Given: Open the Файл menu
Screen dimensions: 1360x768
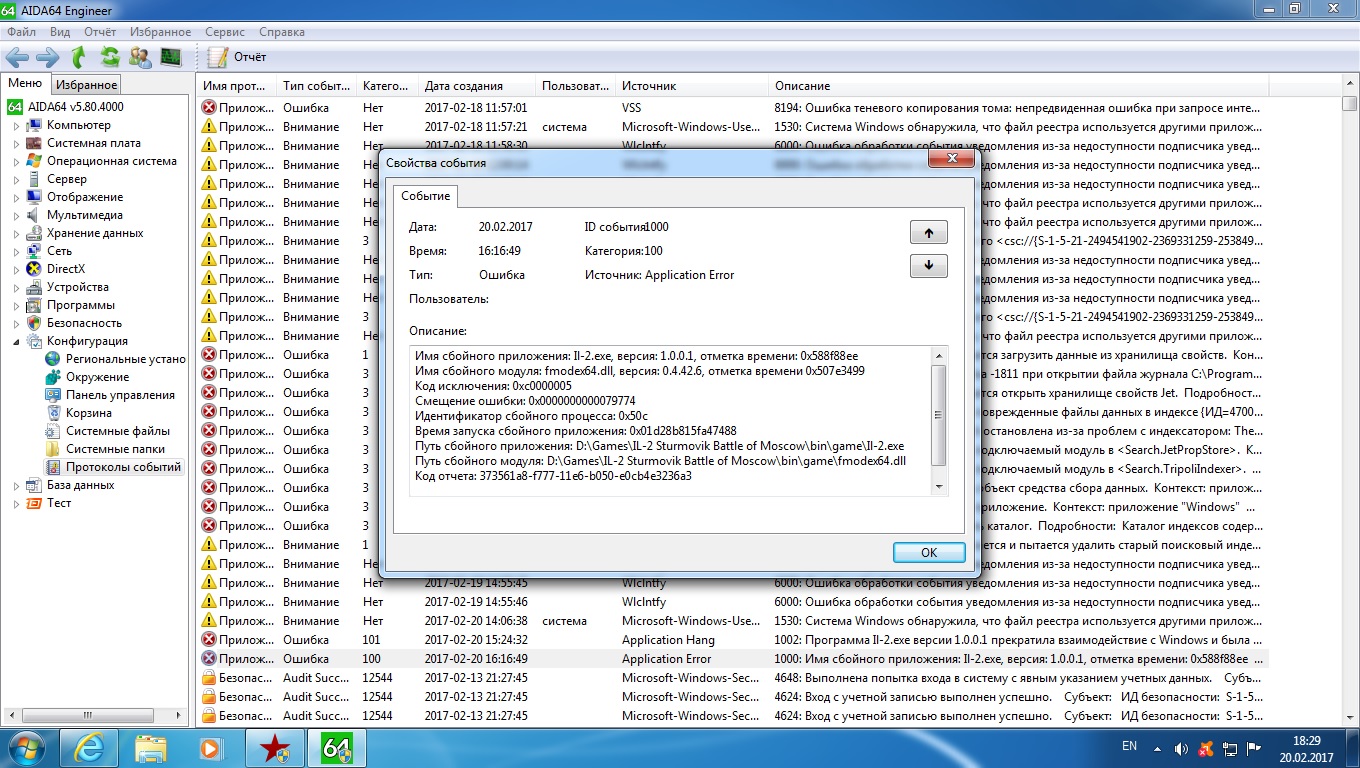Looking at the screenshot, I should [x=21, y=32].
